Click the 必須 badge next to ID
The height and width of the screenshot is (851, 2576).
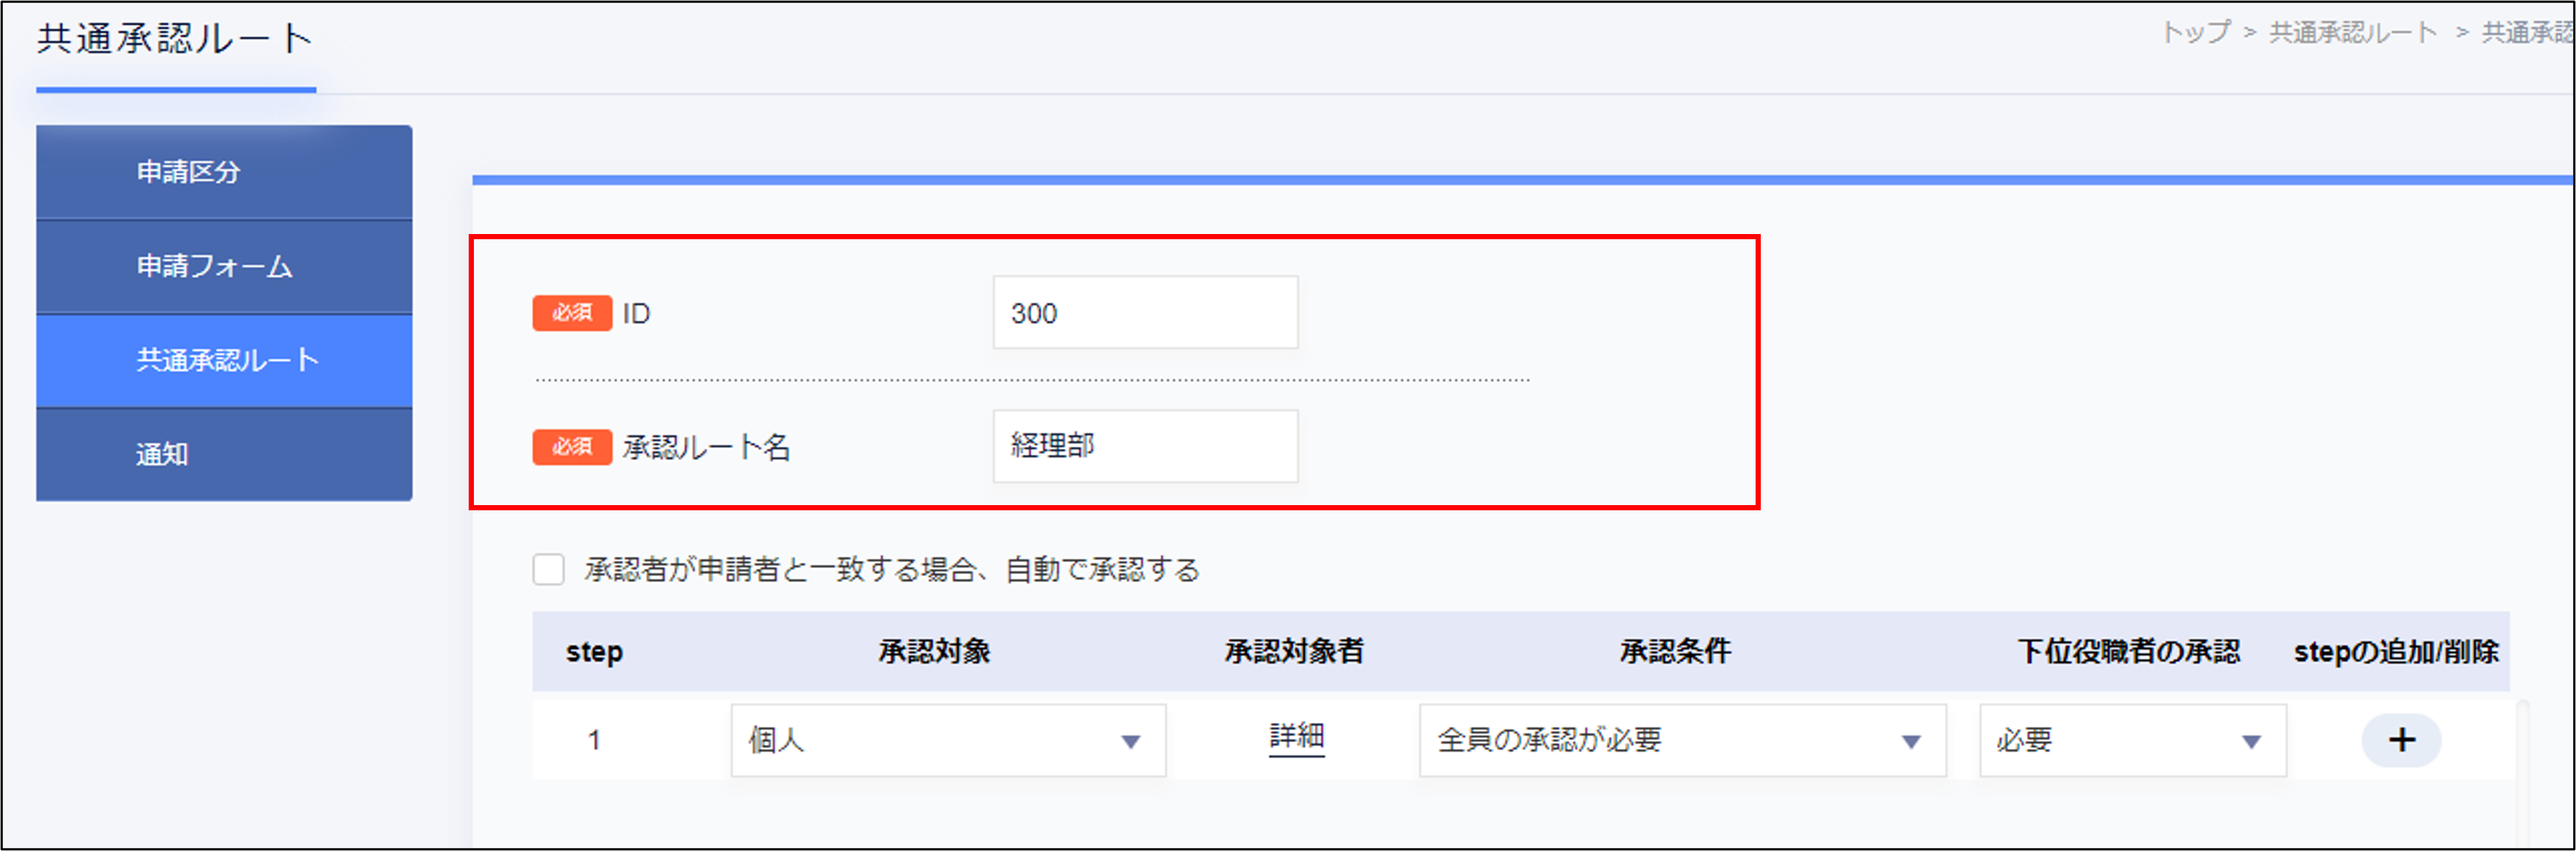(x=572, y=313)
